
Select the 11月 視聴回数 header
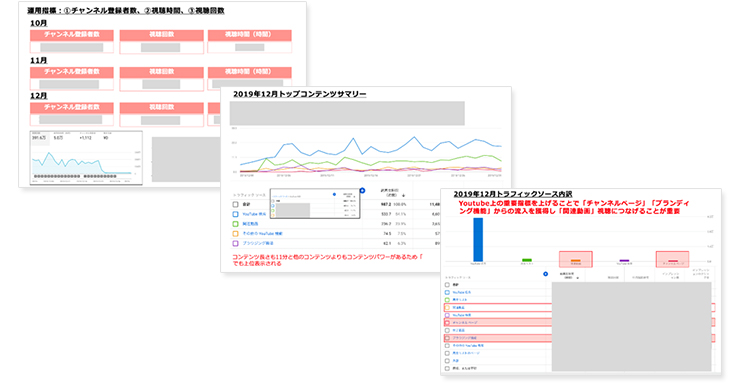pos(162,72)
